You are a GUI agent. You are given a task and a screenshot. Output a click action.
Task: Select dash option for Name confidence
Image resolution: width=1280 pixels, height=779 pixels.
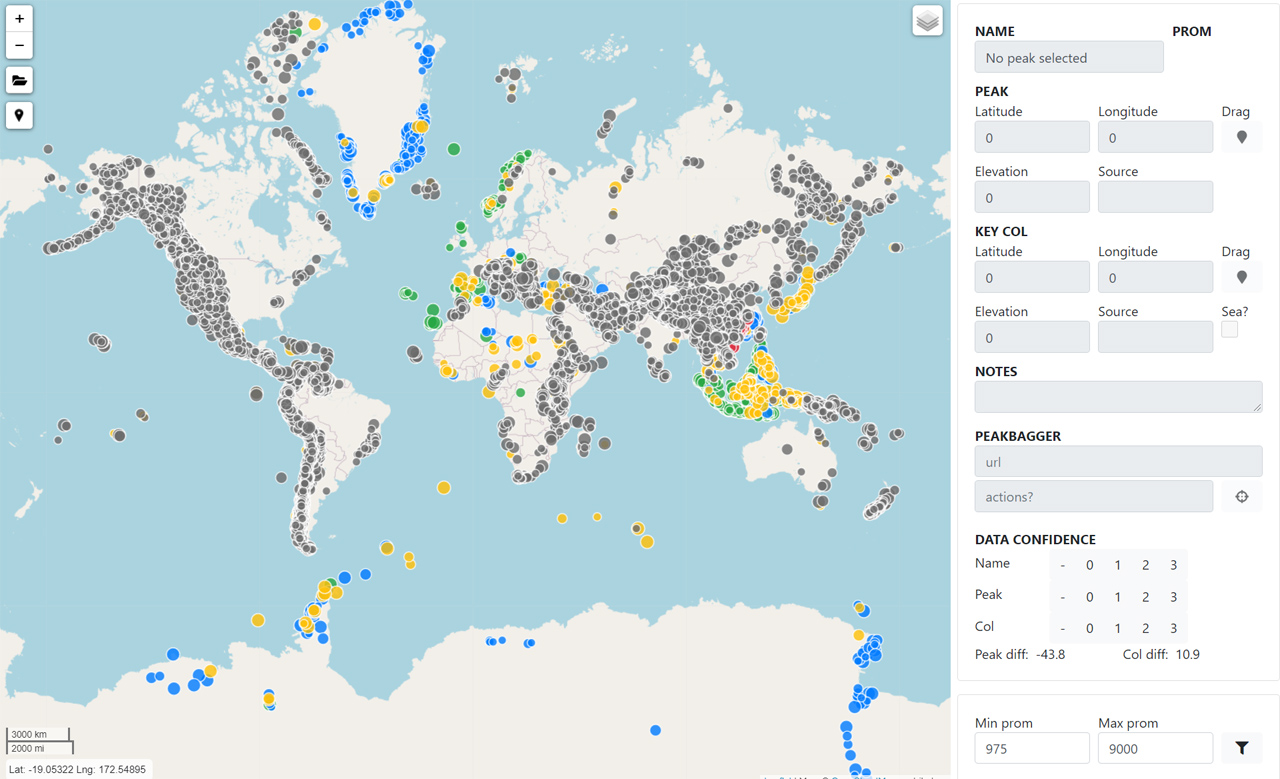coord(1063,565)
